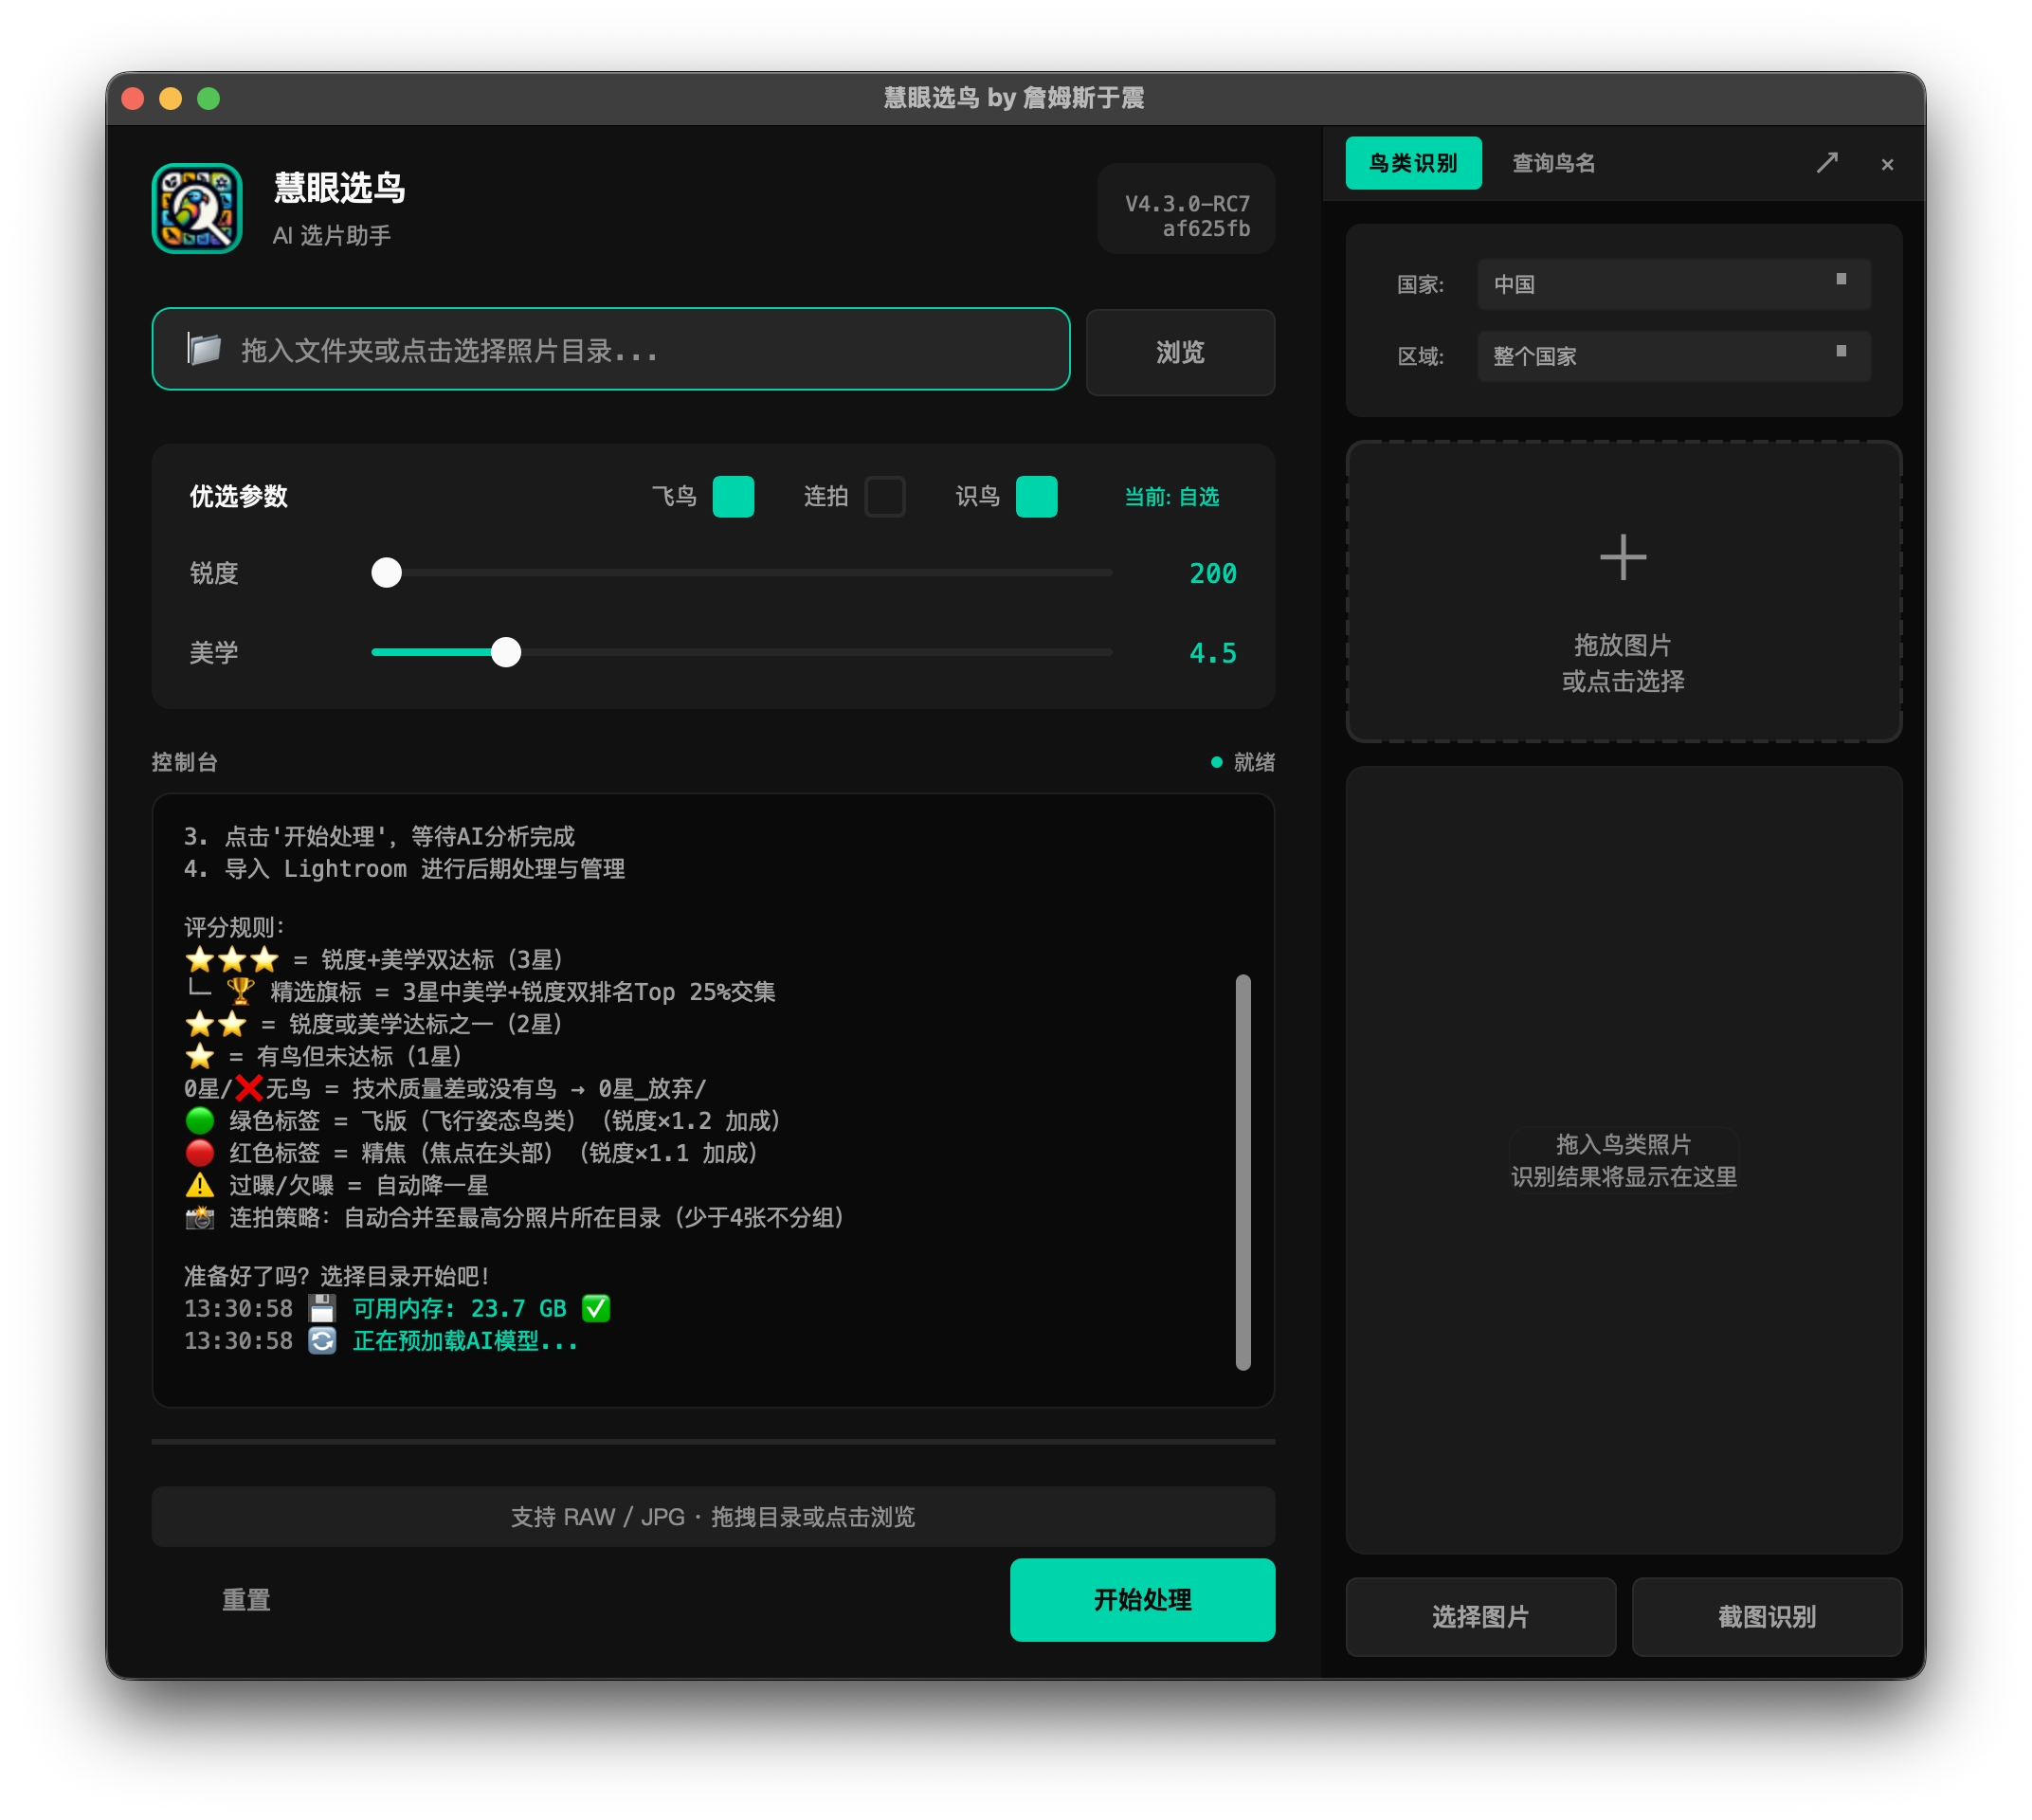The width and height of the screenshot is (2032, 1820).
Task: Click the plus icon in image drop zone
Action: 1622,557
